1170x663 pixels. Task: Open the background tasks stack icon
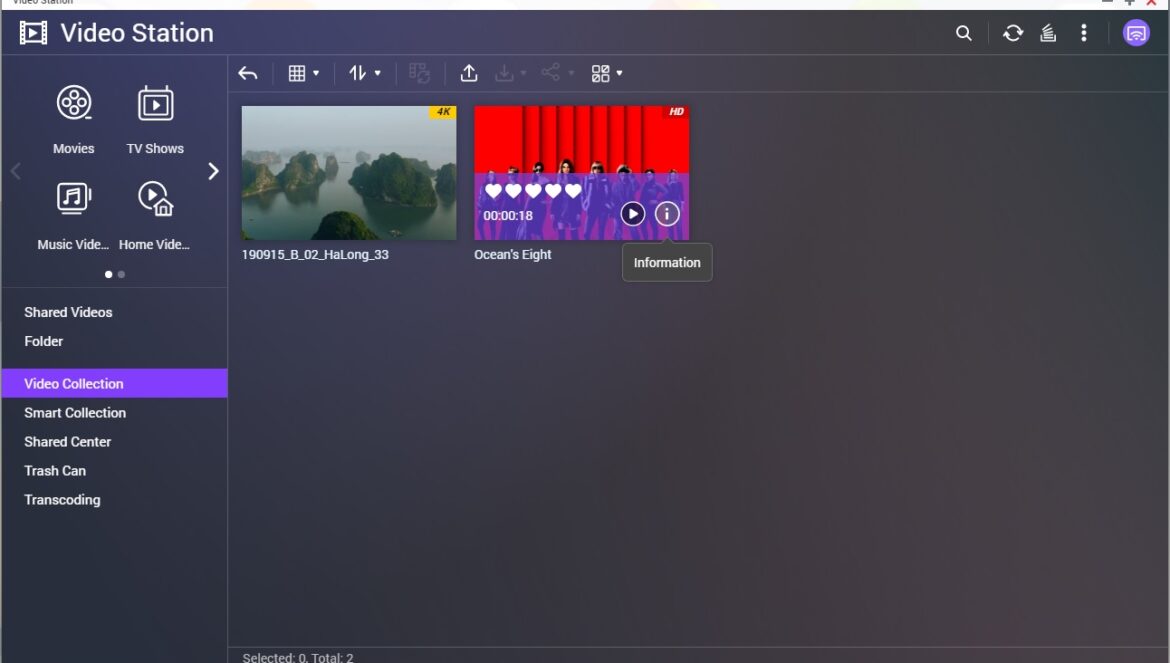click(1048, 33)
